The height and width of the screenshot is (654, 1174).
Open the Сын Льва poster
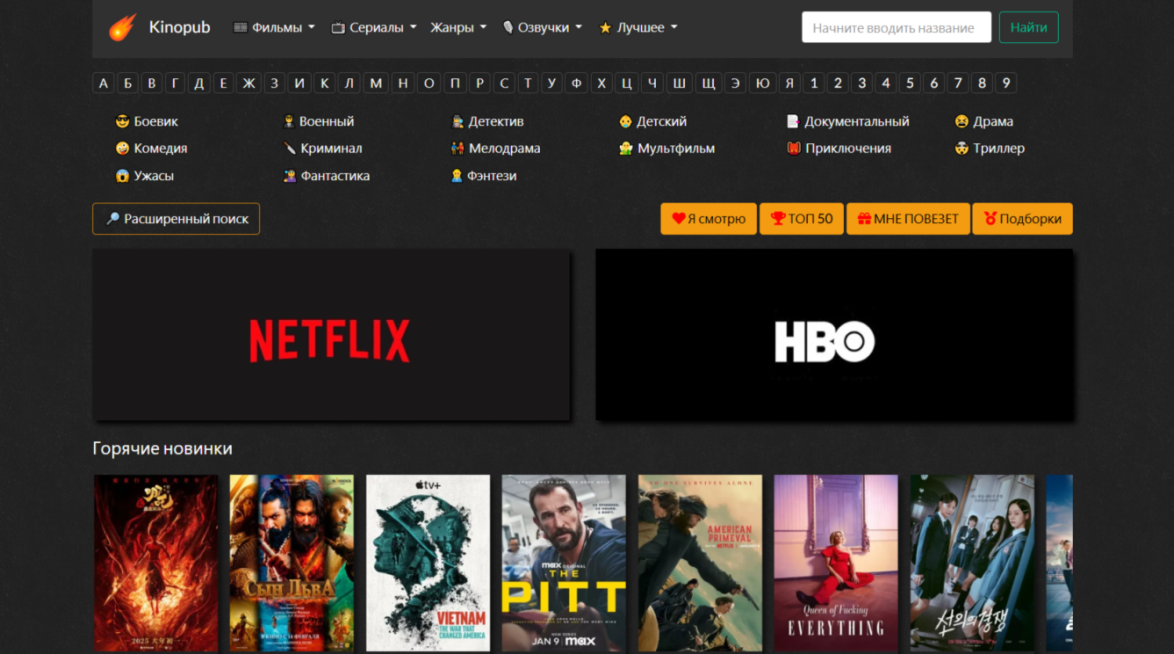pyautogui.click(x=291, y=563)
